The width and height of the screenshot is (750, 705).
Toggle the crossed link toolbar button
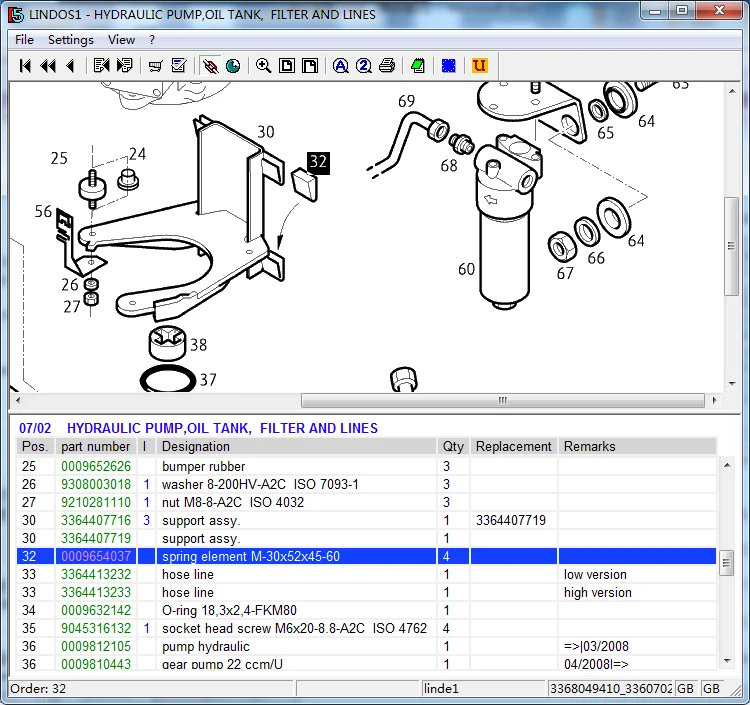(210, 66)
